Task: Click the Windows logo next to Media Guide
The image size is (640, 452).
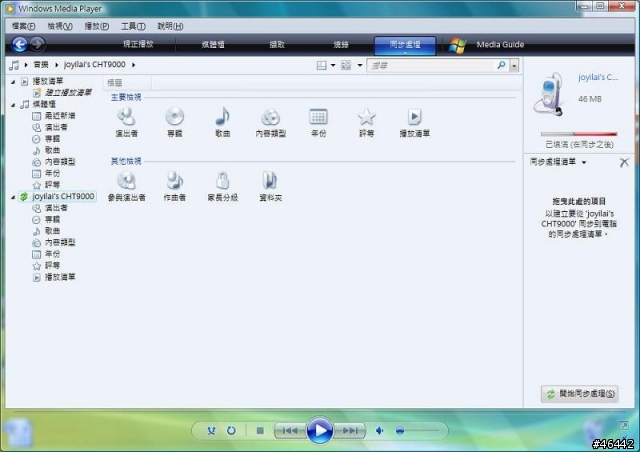Action: (x=458, y=45)
